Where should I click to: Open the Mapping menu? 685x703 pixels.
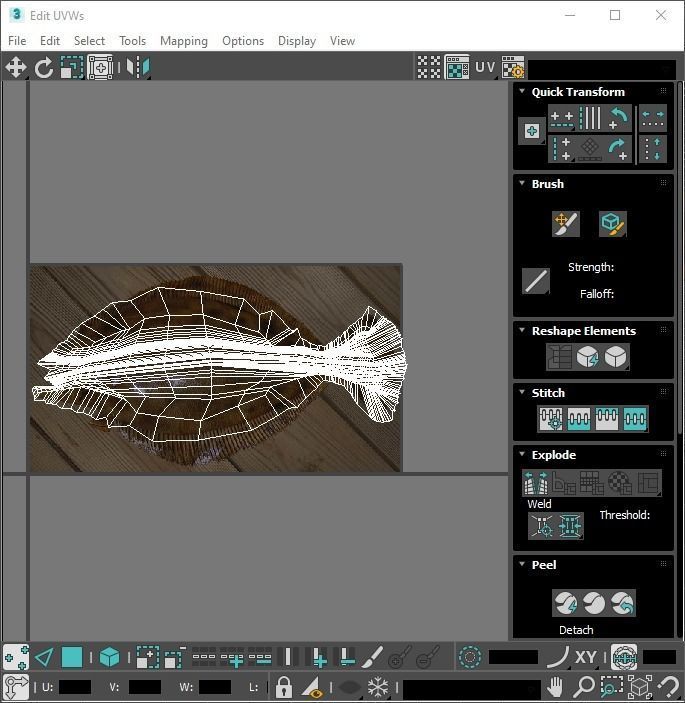point(184,41)
